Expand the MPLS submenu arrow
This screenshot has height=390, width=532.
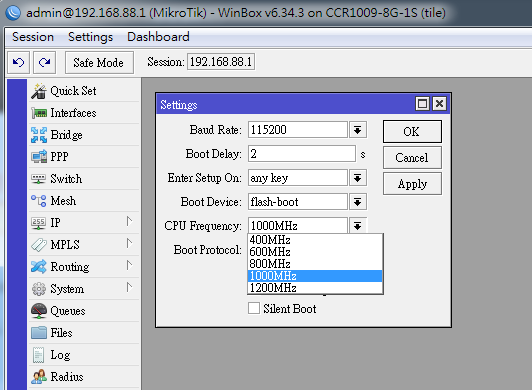coord(129,243)
